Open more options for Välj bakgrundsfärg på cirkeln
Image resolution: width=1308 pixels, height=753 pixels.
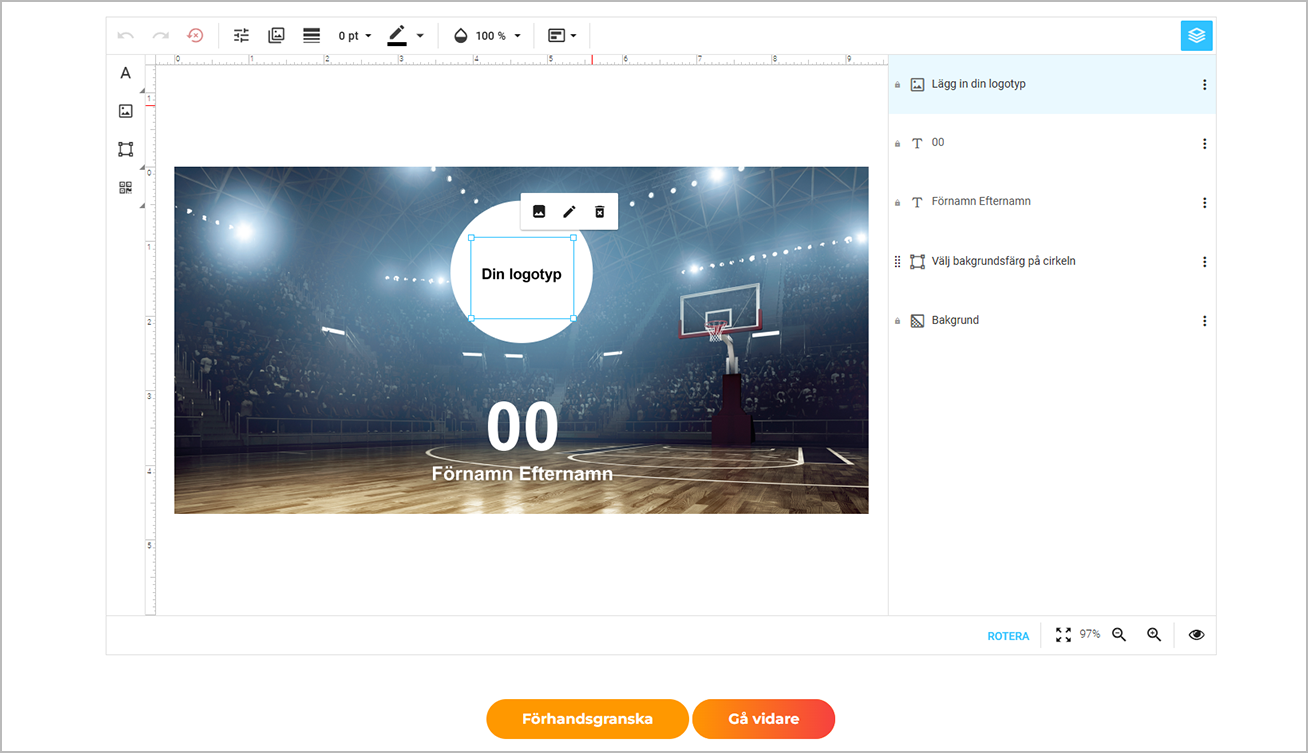point(1204,262)
